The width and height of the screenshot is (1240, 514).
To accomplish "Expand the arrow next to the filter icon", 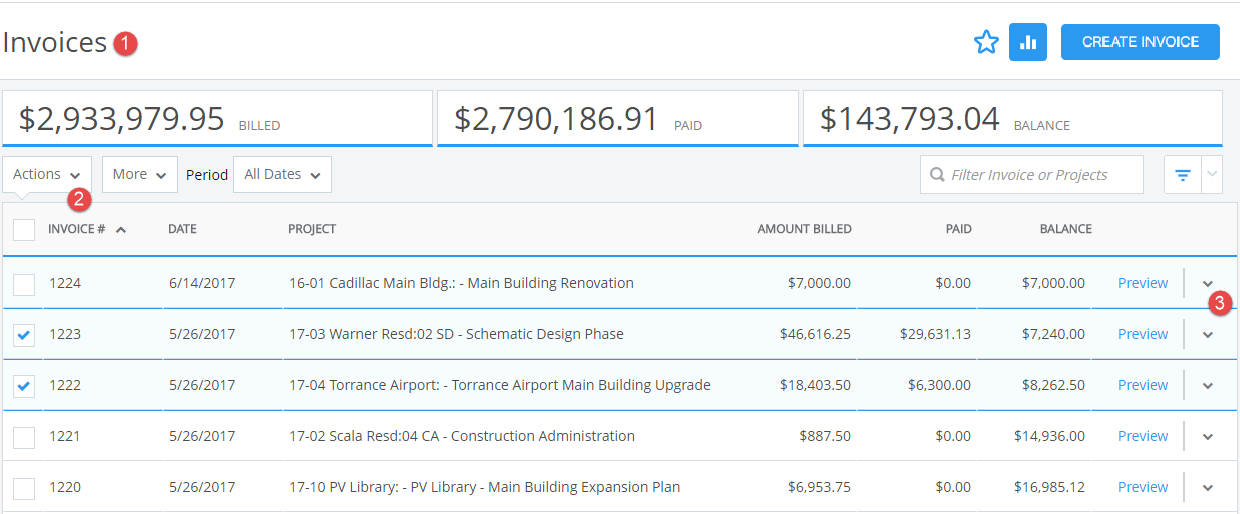I will point(1212,175).
